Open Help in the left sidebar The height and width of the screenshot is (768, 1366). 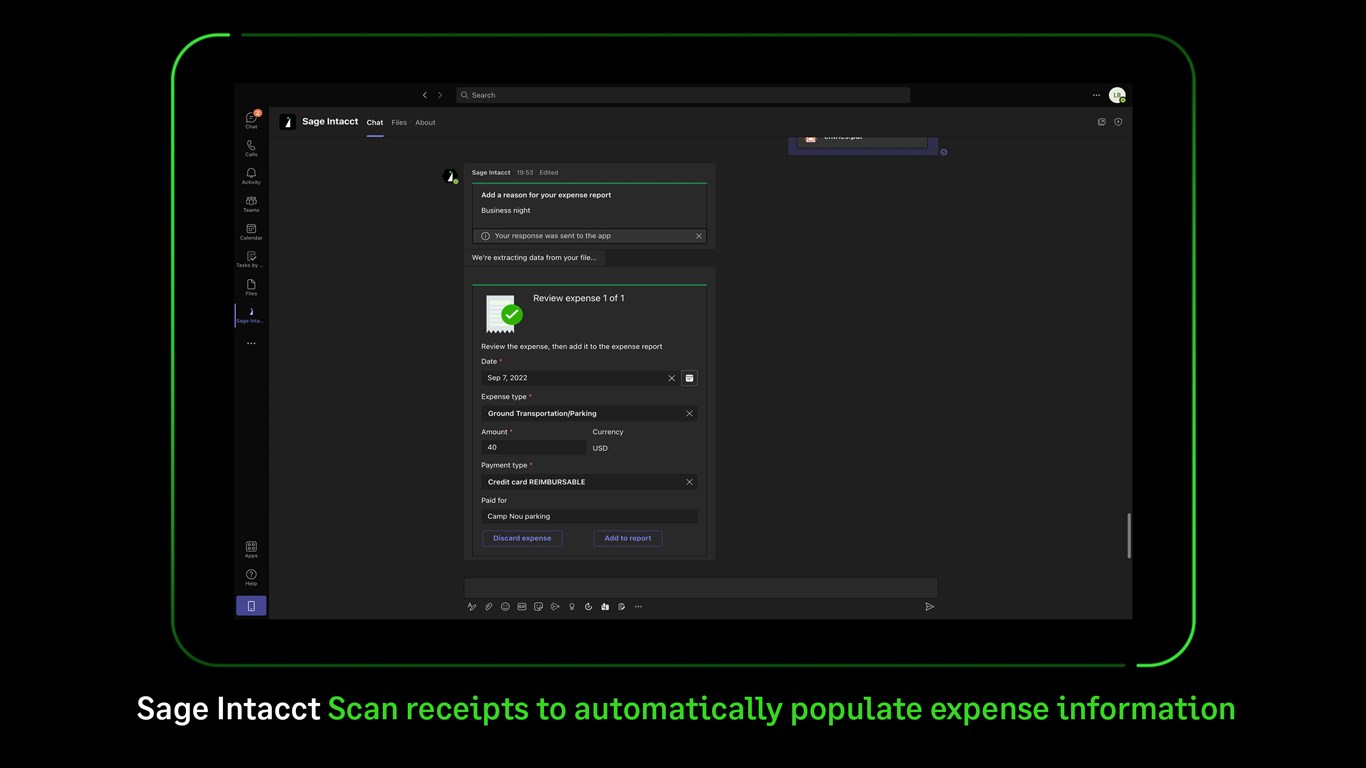coord(251,578)
